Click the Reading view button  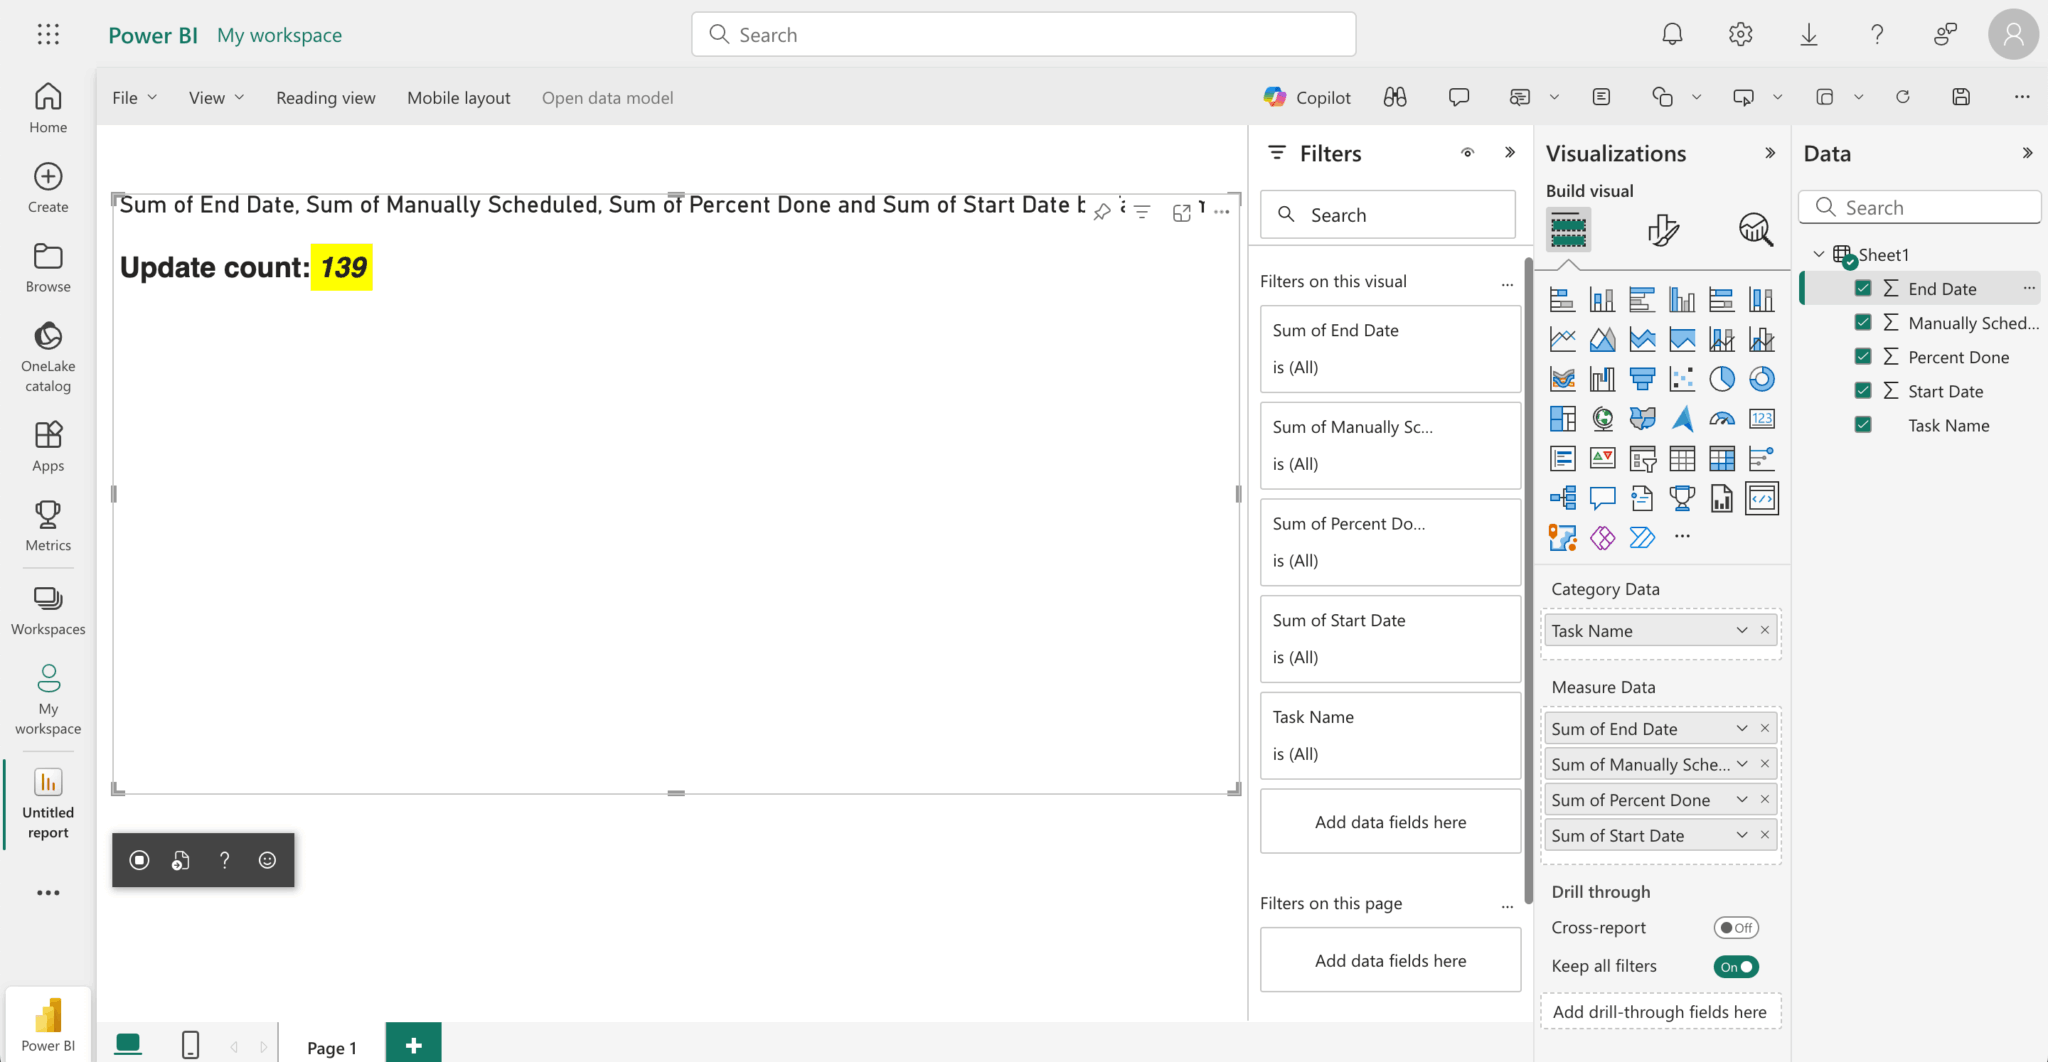click(x=326, y=98)
